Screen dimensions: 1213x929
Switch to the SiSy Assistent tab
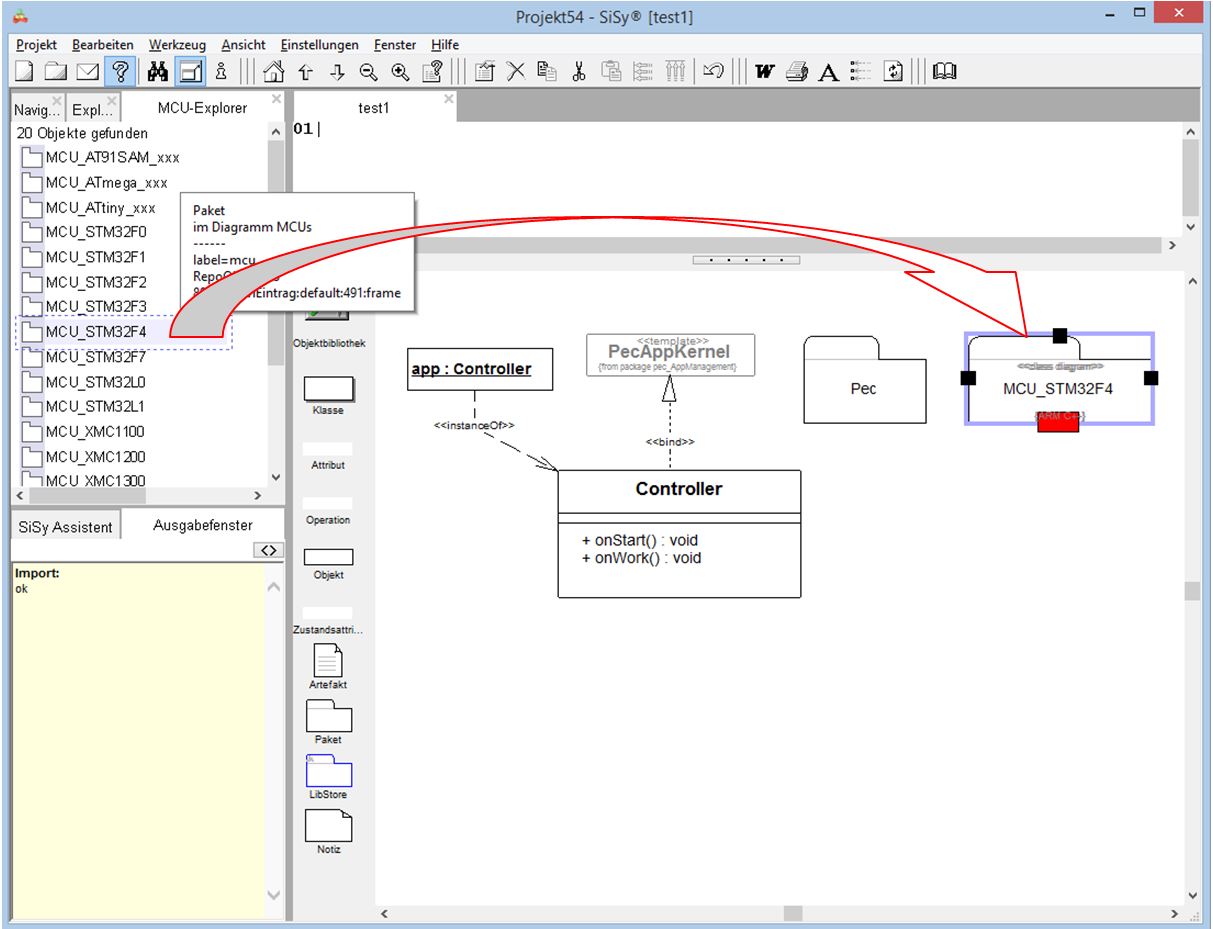pyautogui.click(x=66, y=527)
